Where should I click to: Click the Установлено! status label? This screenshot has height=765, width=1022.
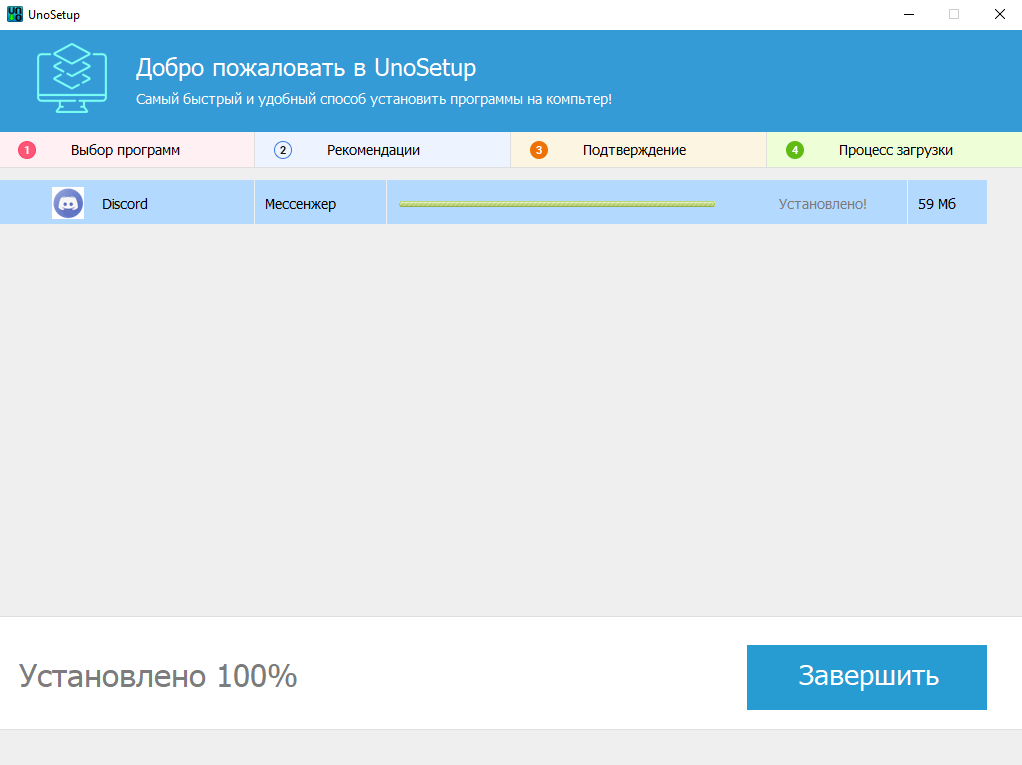point(822,204)
